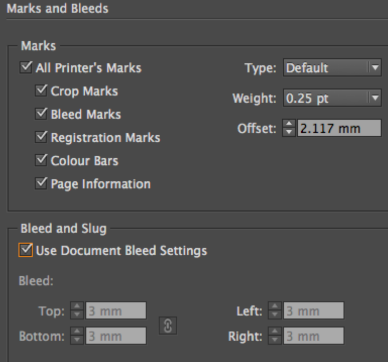388x362 pixels.
Task: Disable the Registration Marks checkbox
Action: click(x=41, y=137)
